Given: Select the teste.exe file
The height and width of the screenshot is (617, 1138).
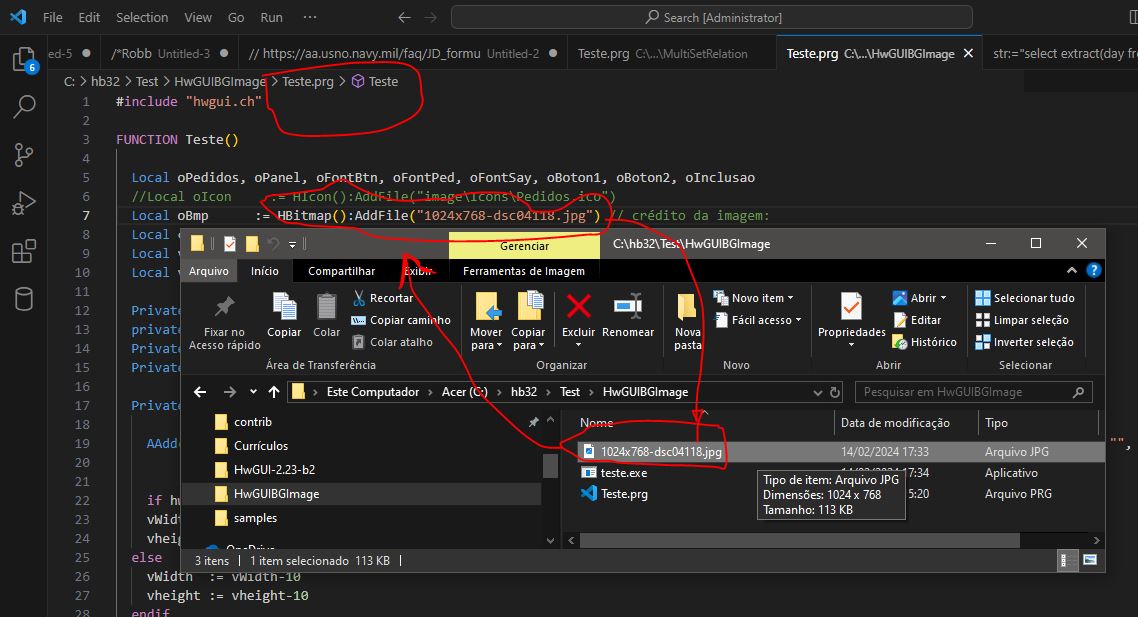Looking at the screenshot, I should (x=623, y=473).
